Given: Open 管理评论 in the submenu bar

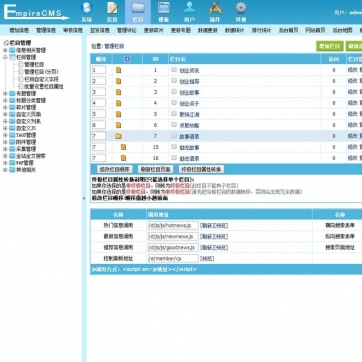Looking at the screenshot, I should coord(127,30).
